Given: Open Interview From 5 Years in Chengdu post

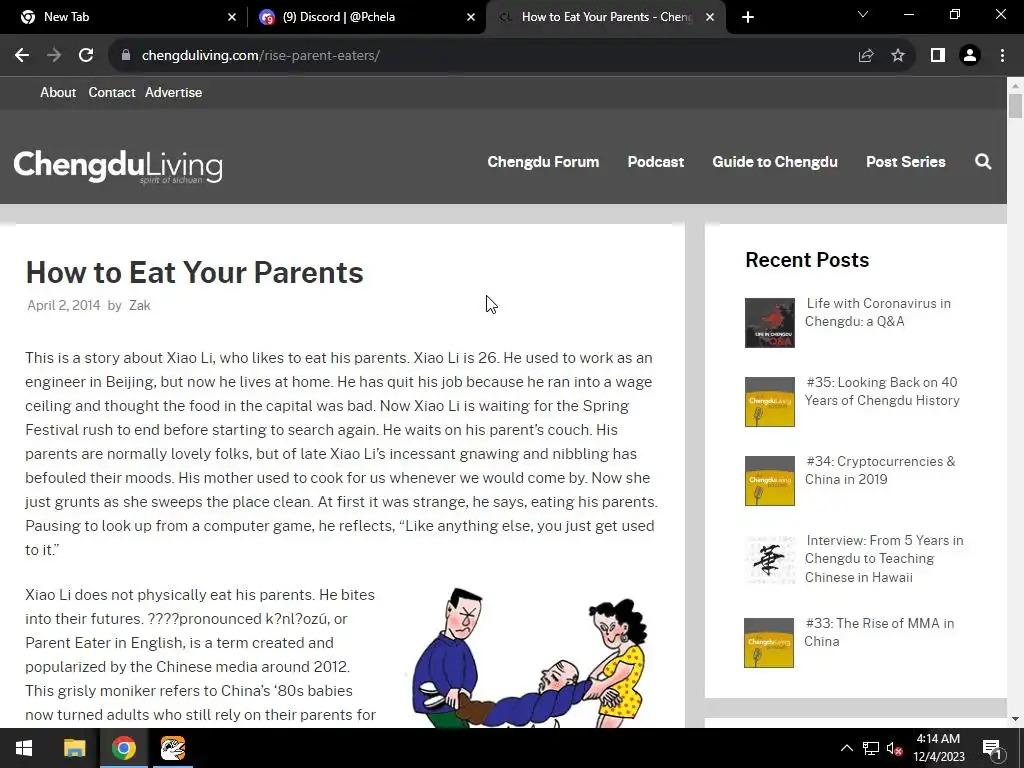Looking at the screenshot, I should 884,558.
